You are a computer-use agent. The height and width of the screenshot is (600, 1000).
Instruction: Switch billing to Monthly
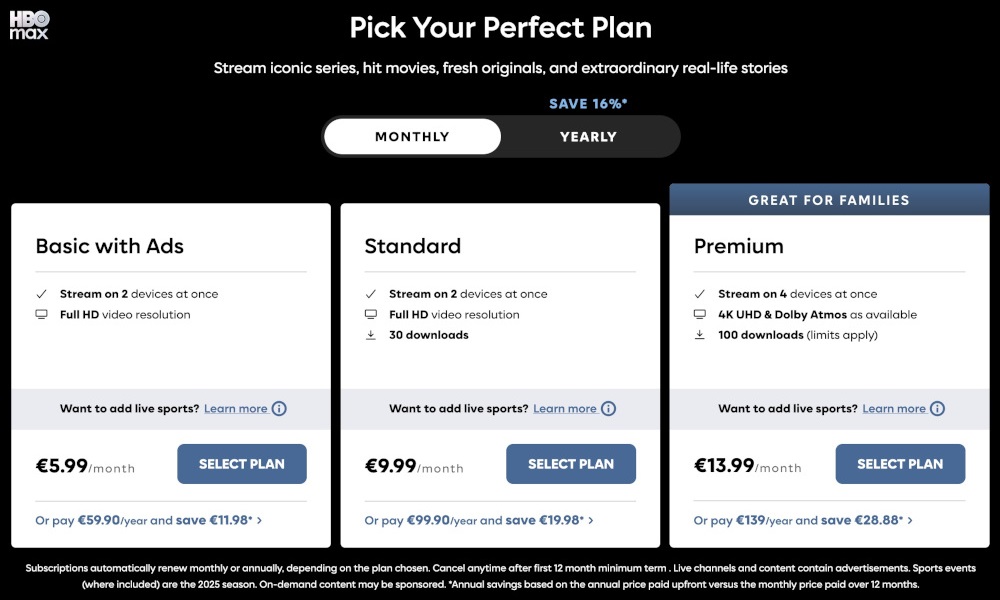pyautogui.click(x=412, y=136)
